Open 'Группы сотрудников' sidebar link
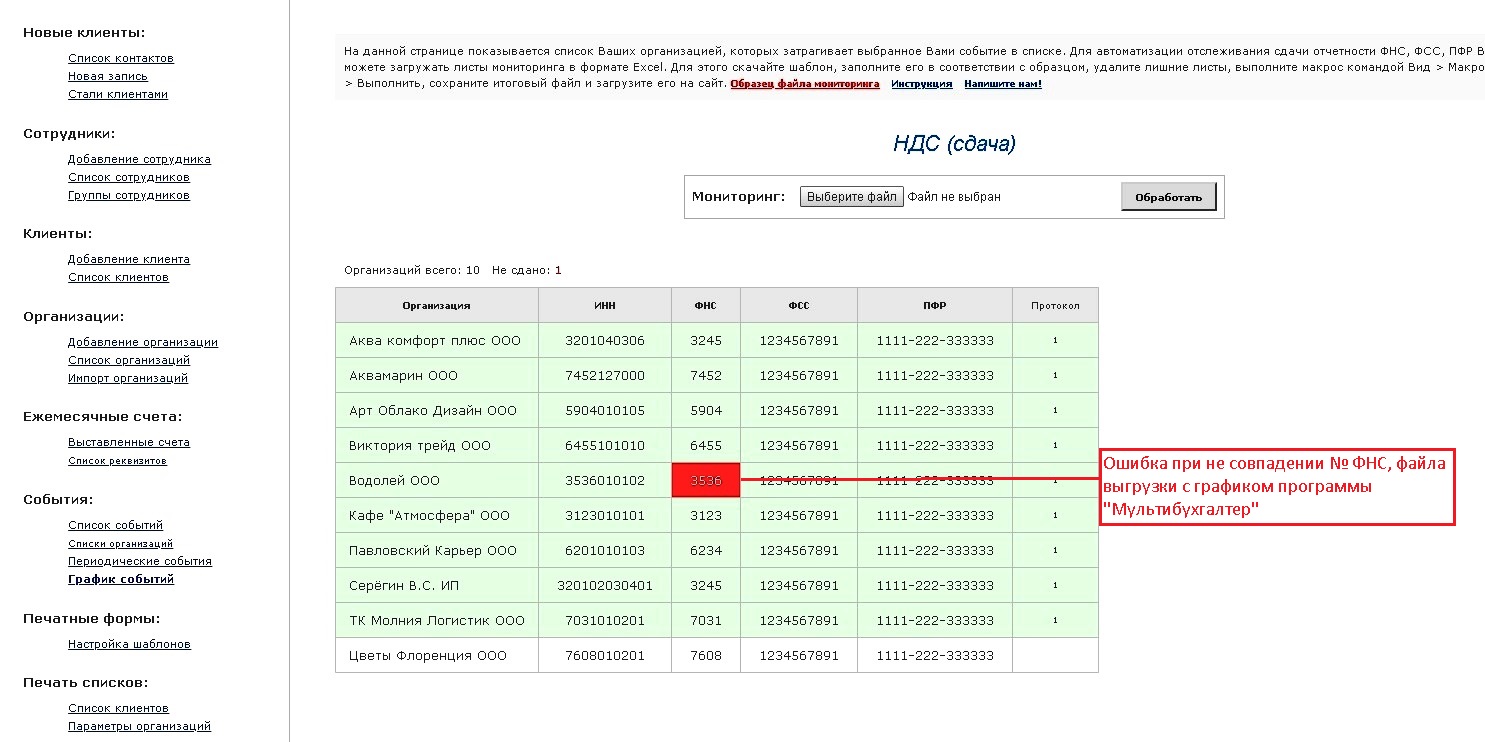Screen dimensions: 1485x742 (x=128, y=195)
